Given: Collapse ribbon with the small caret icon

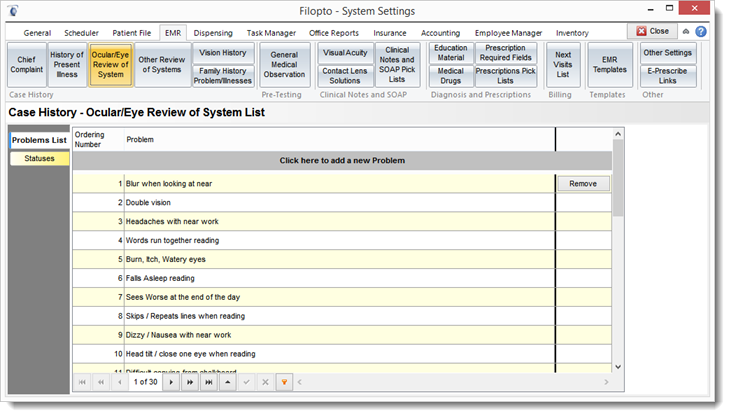Looking at the screenshot, I should [686, 31].
